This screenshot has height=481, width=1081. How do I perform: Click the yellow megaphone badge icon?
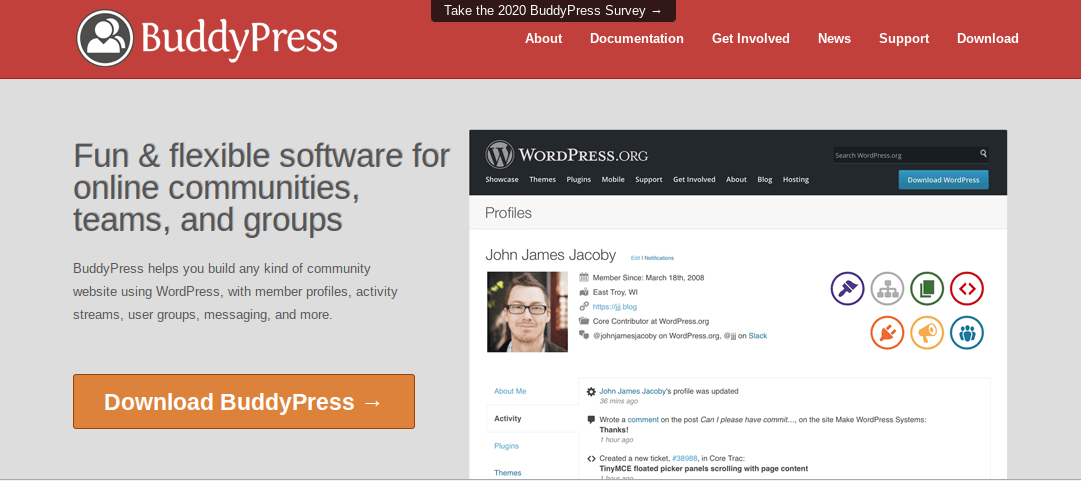pos(927,333)
